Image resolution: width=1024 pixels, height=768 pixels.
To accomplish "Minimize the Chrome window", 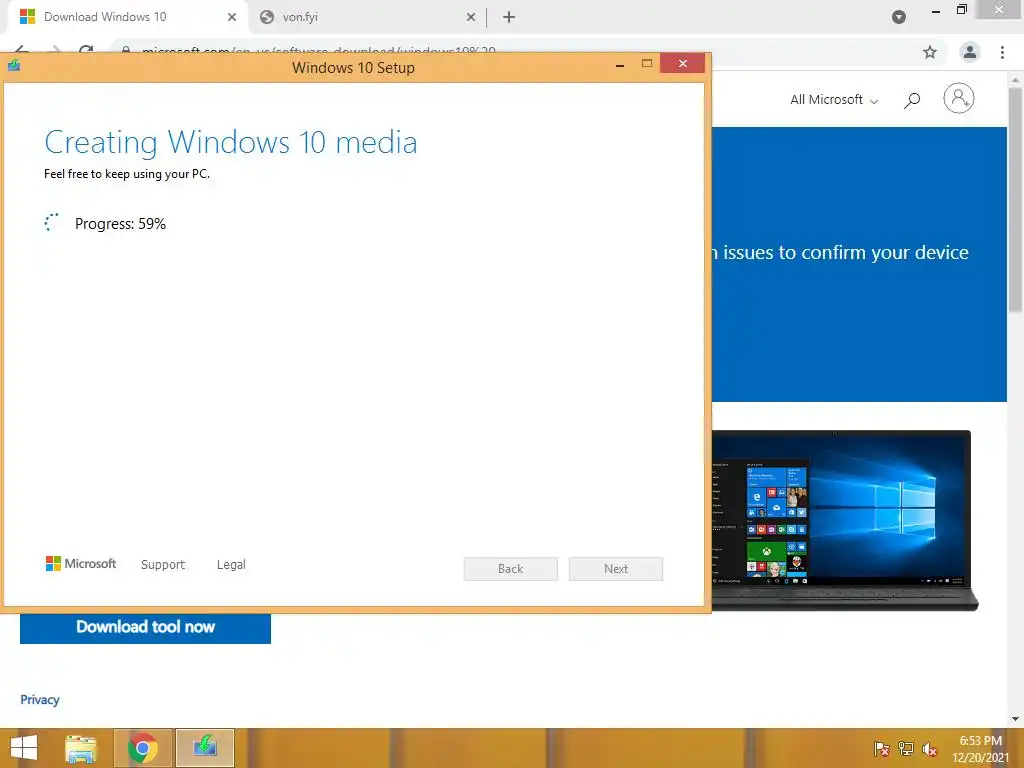I will coord(936,10).
